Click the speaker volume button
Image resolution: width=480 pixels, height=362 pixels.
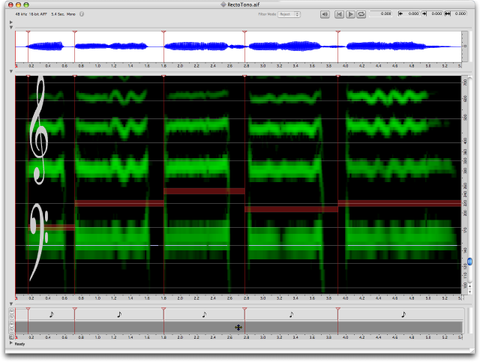(x=325, y=14)
